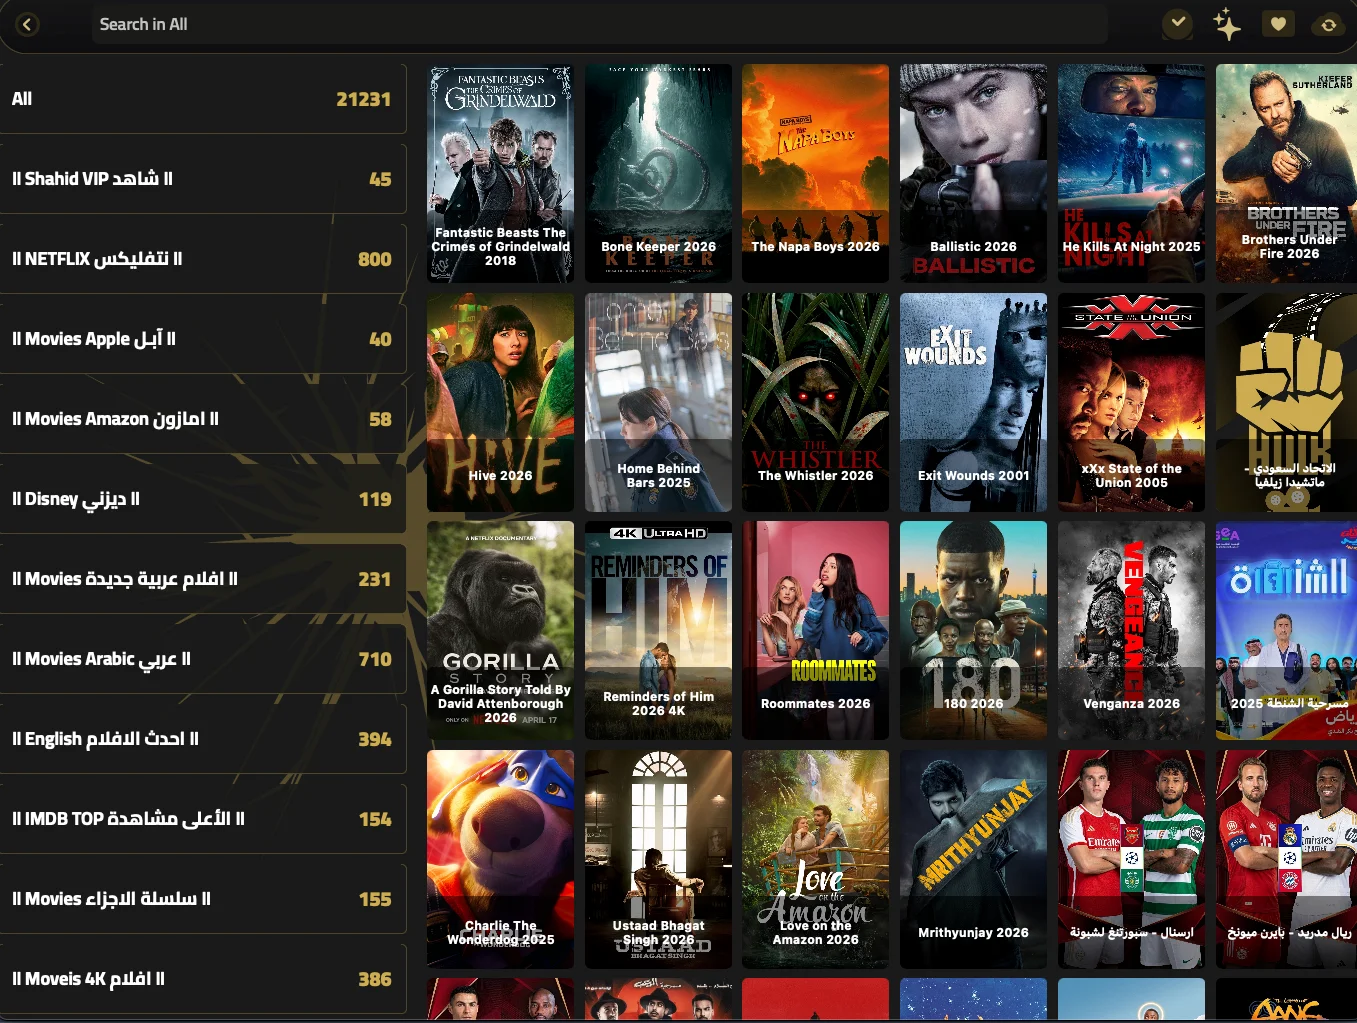The height and width of the screenshot is (1023, 1357).
Task: Open Fantastic Beasts Crimes of Grindelwald poster
Action: click(x=500, y=174)
